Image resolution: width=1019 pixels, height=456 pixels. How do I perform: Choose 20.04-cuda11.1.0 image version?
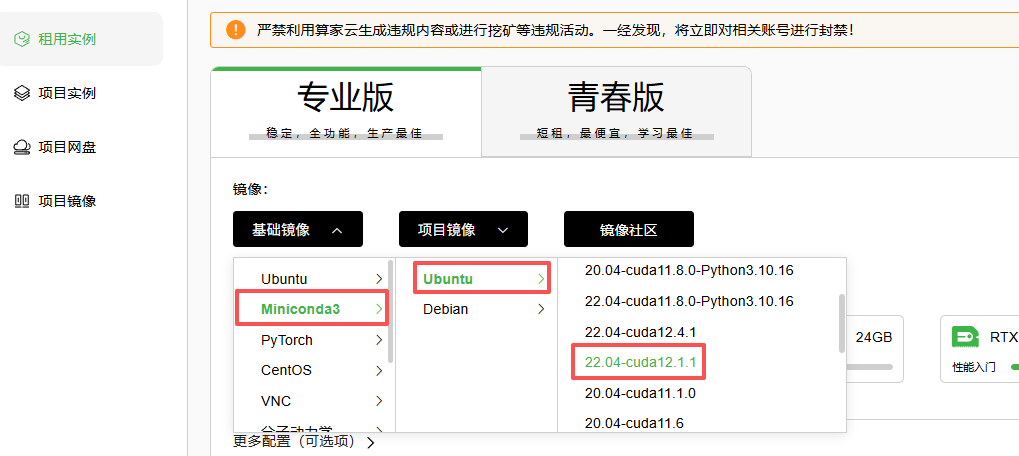[640, 393]
